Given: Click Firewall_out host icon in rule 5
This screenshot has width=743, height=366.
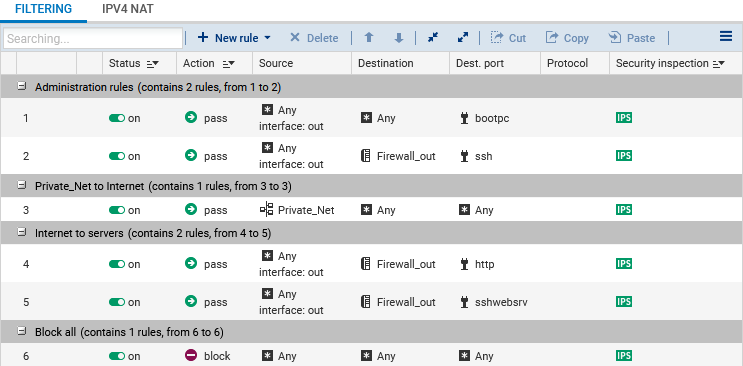Looking at the screenshot, I should (x=366, y=302).
